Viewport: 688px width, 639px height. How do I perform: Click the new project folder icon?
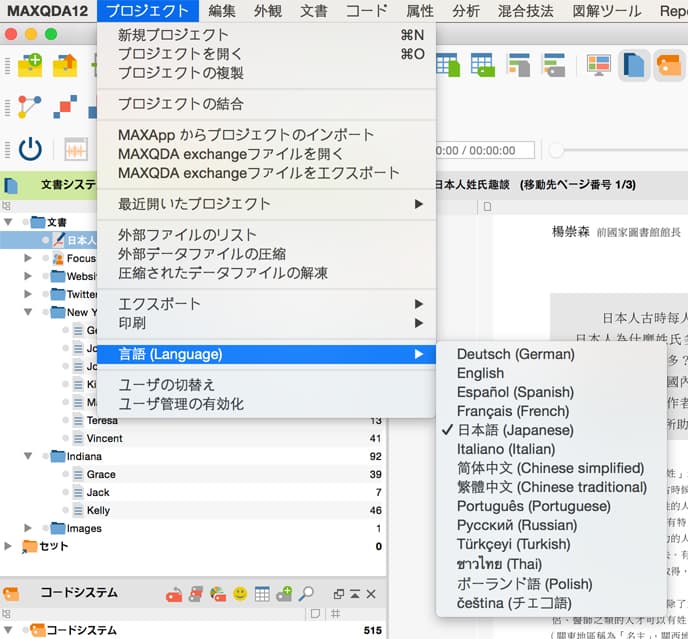pos(30,65)
